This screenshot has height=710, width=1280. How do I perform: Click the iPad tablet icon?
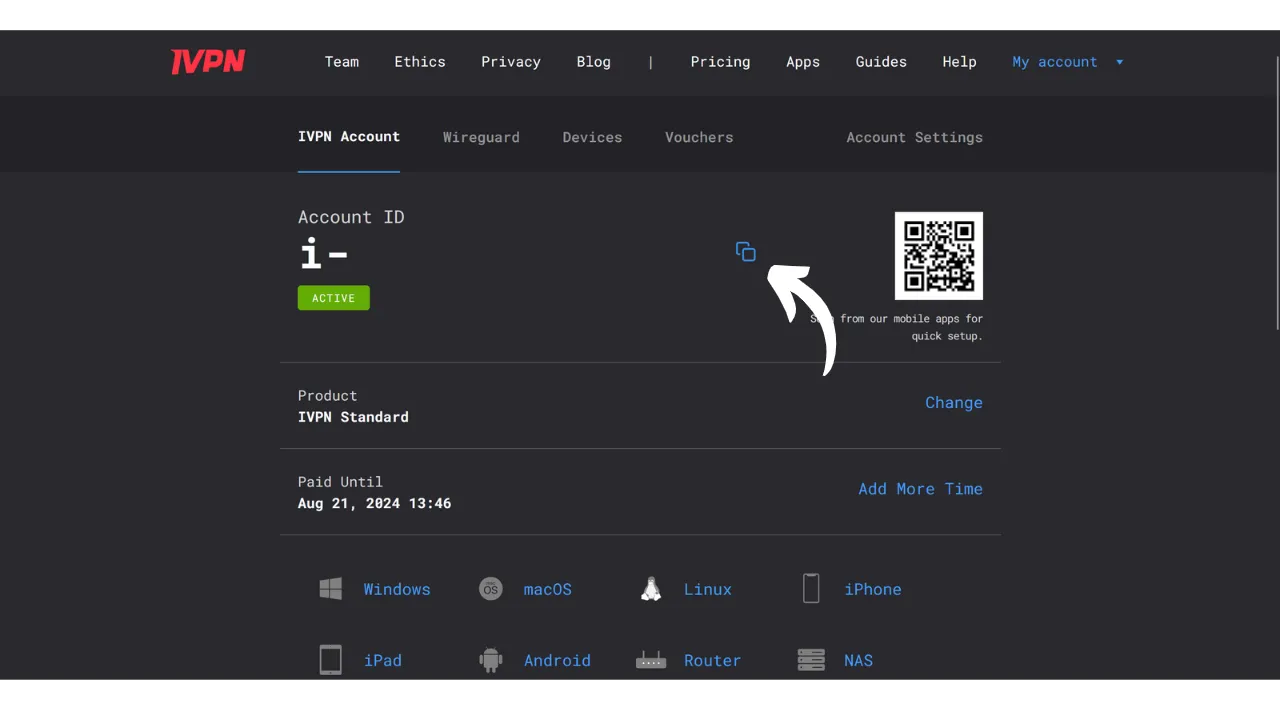331,660
